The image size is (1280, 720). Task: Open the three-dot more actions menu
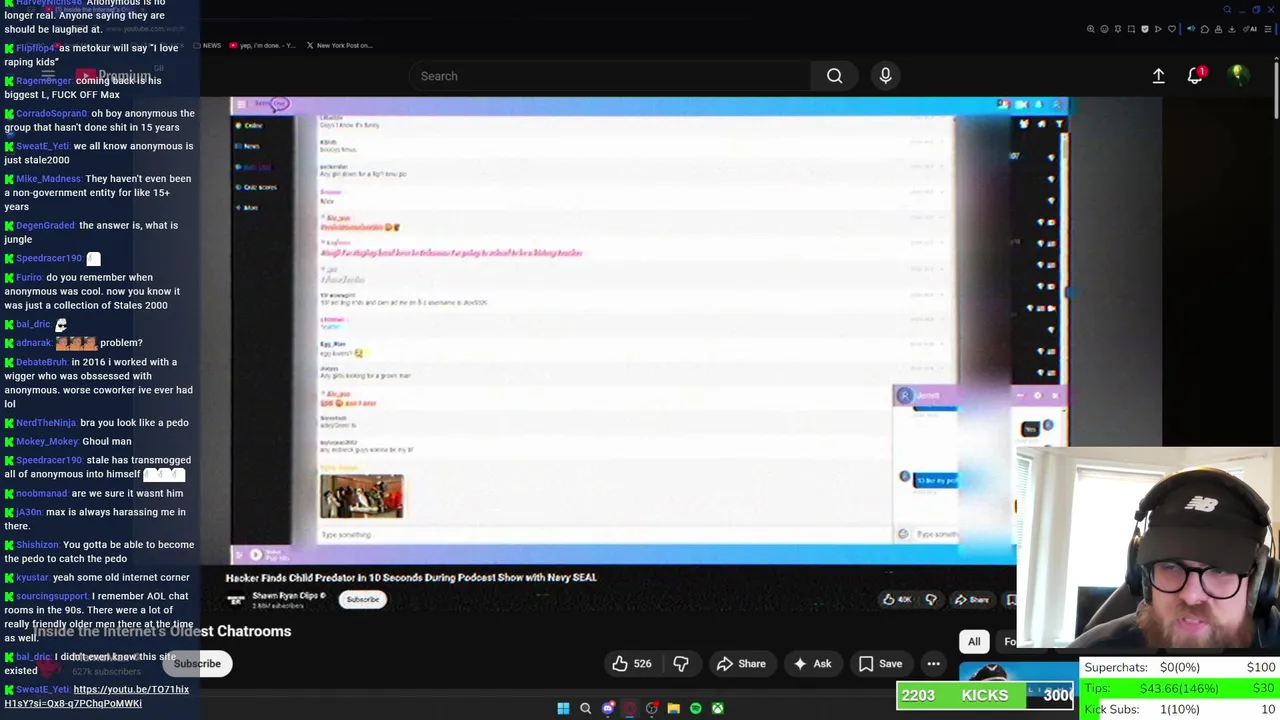click(x=933, y=664)
